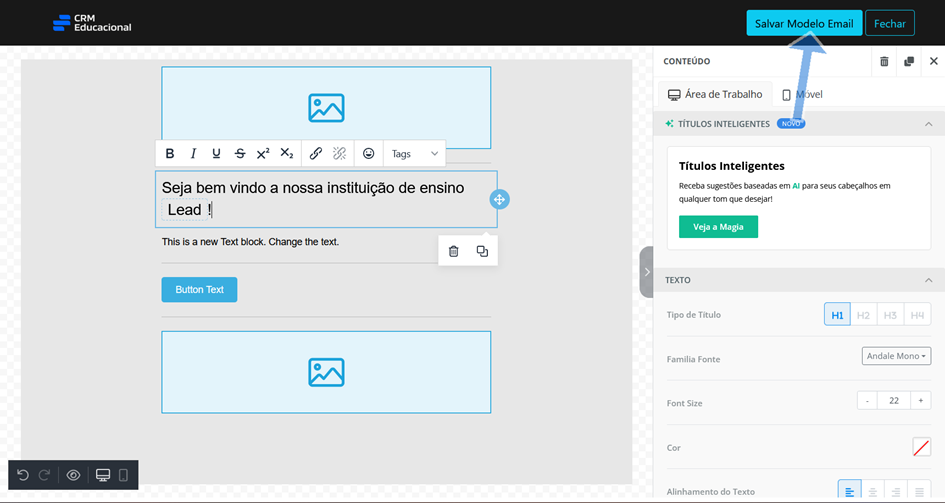
Task: Underline the selected text
Action: (216, 154)
